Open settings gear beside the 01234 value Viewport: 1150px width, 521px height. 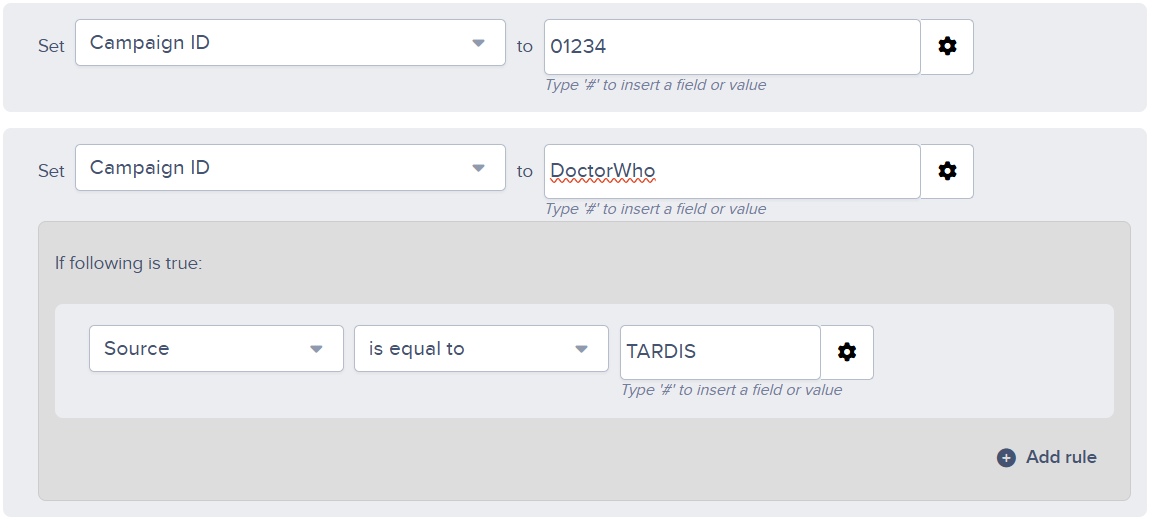(x=947, y=46)
